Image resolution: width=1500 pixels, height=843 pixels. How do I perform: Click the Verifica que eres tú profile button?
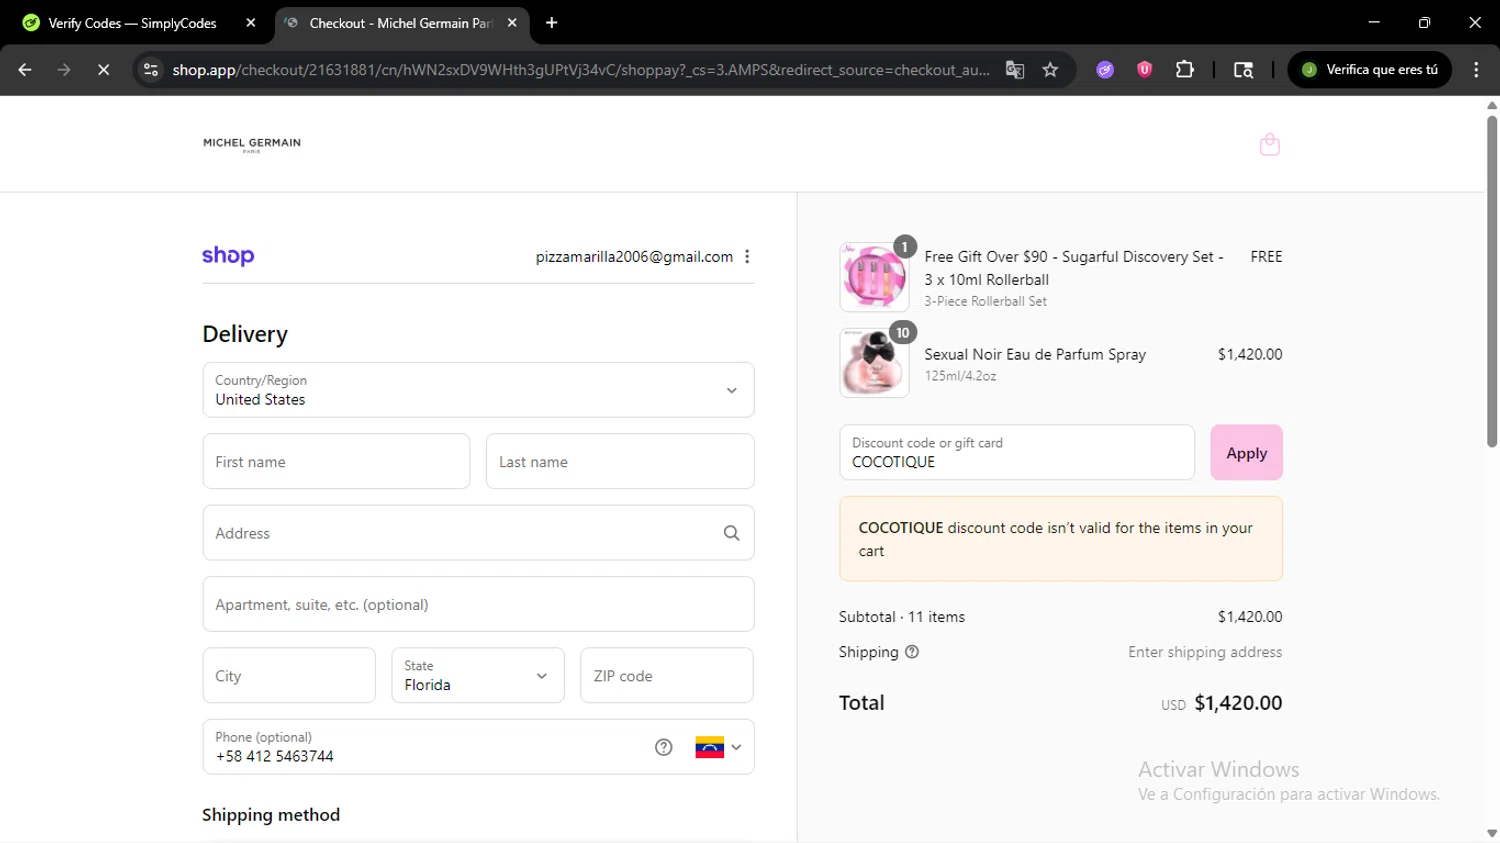coord(1369,69)
